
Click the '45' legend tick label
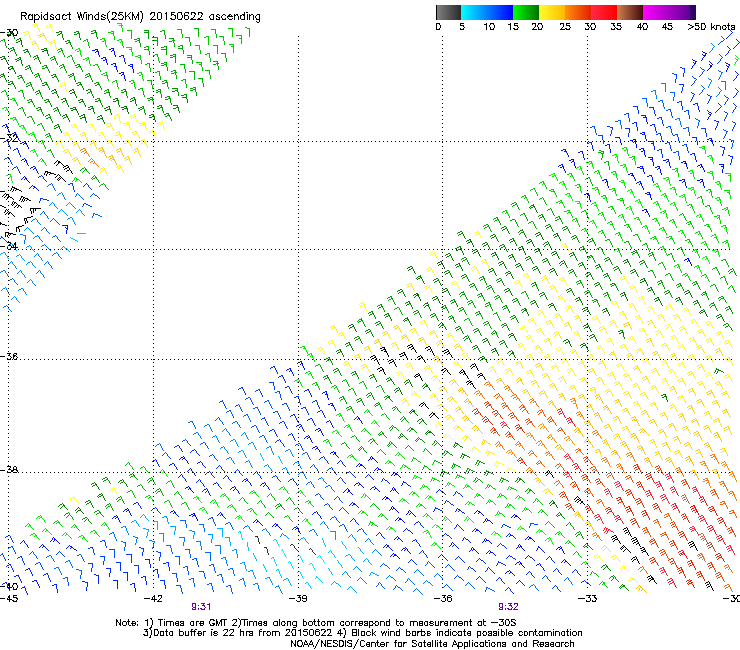(x=667, y=27)
